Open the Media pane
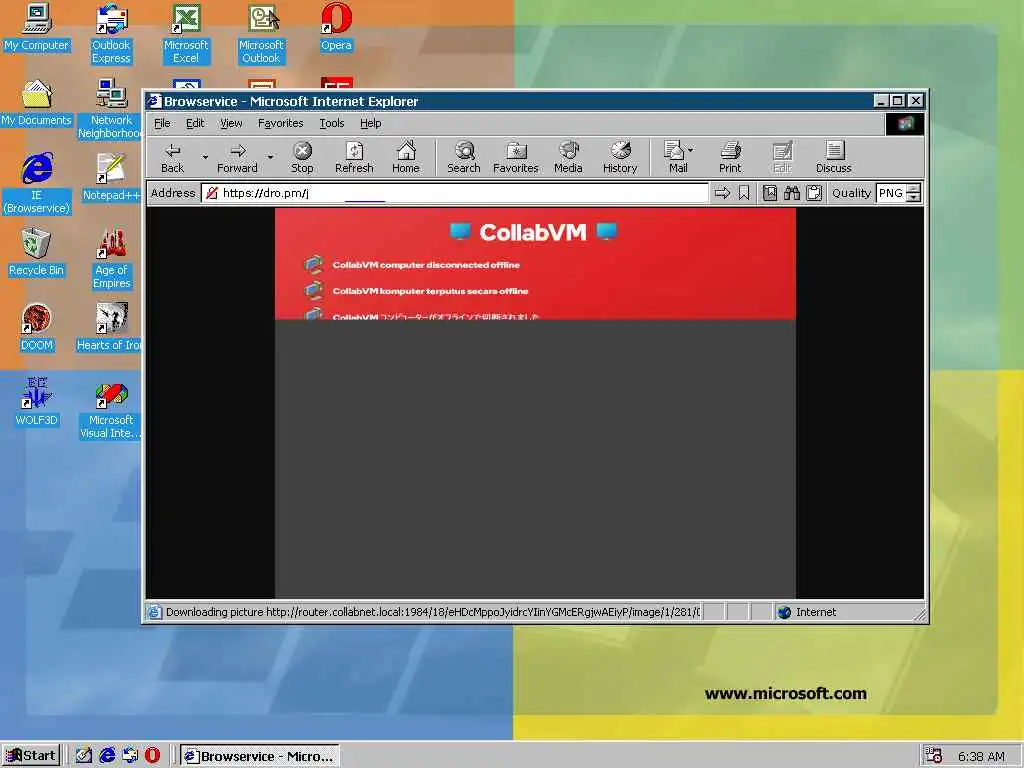Image resolution: width=1024 pixels, height=768 pixels. pyautogui.click(x=568, y=158)
